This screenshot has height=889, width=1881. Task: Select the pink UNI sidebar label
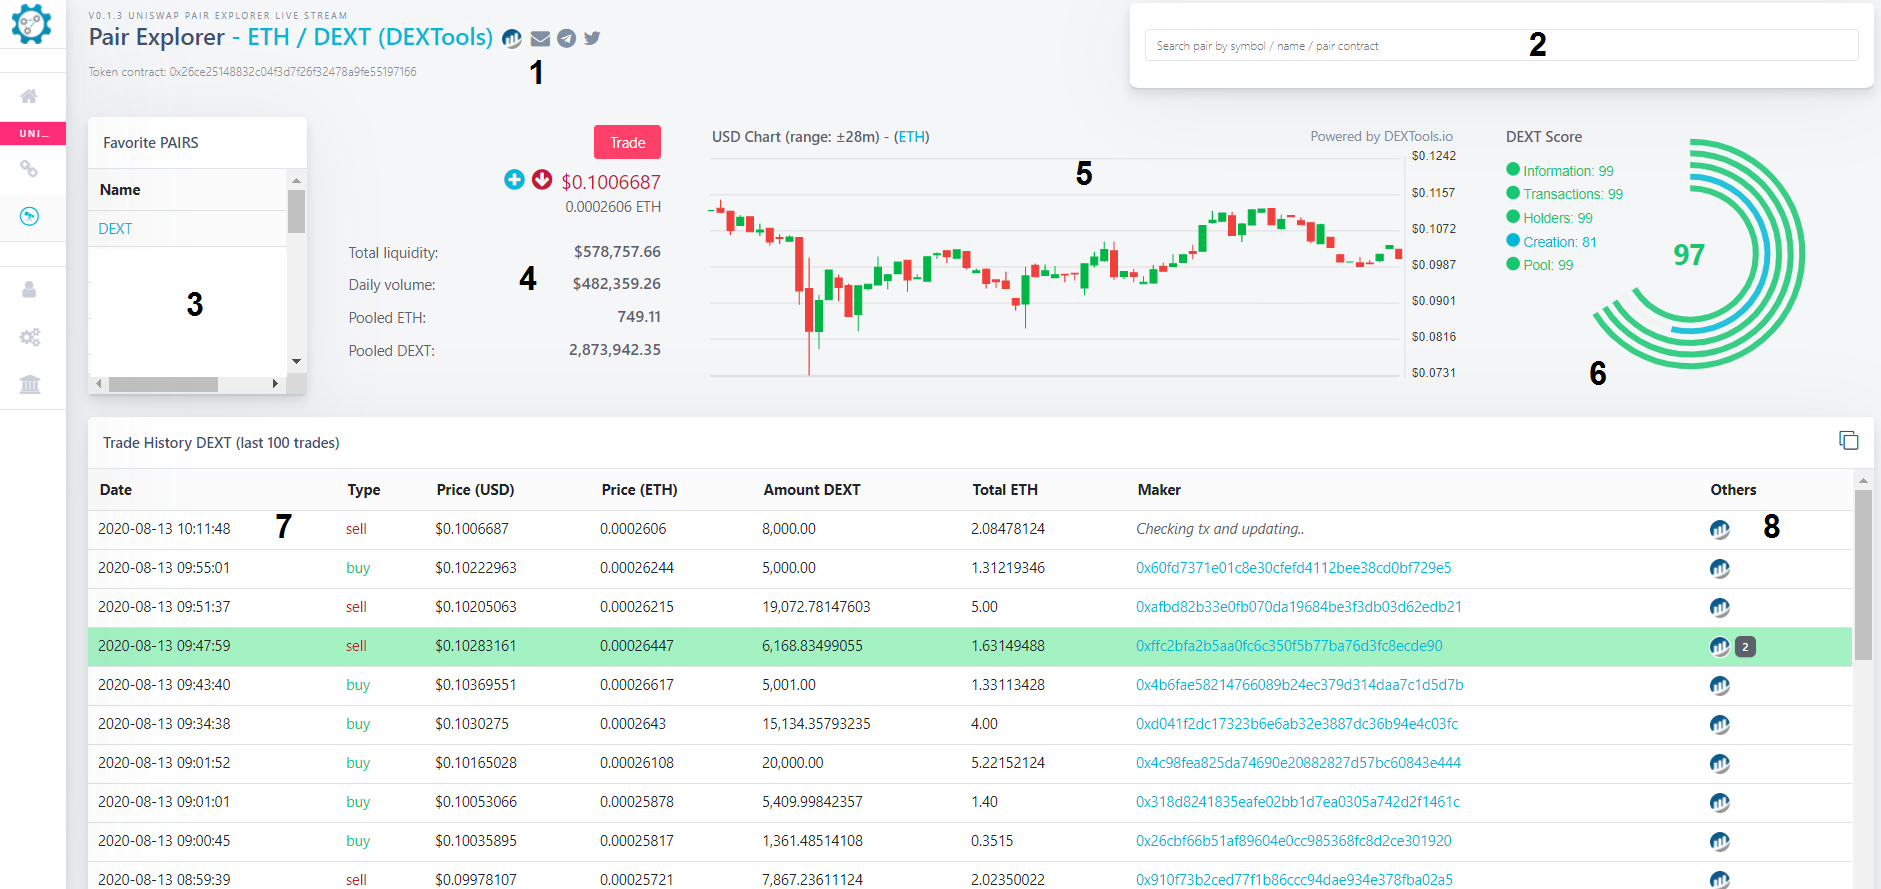click(x=33, y=133)
